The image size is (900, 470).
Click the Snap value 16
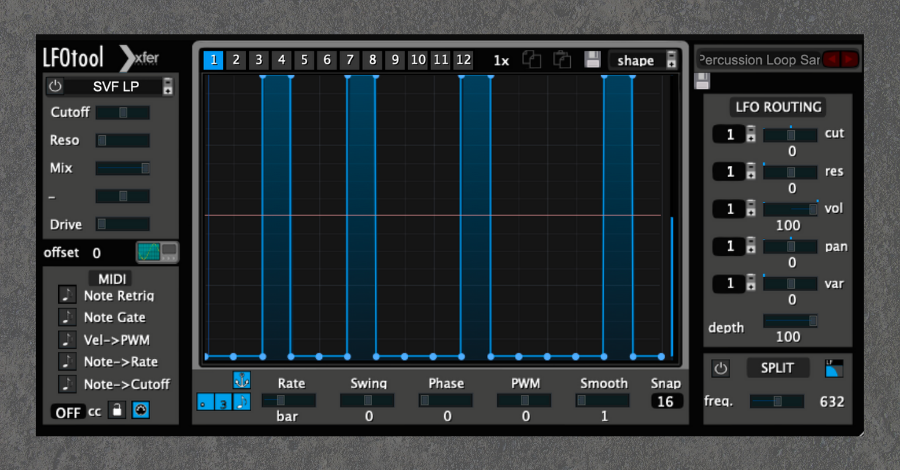pos(666,401)
